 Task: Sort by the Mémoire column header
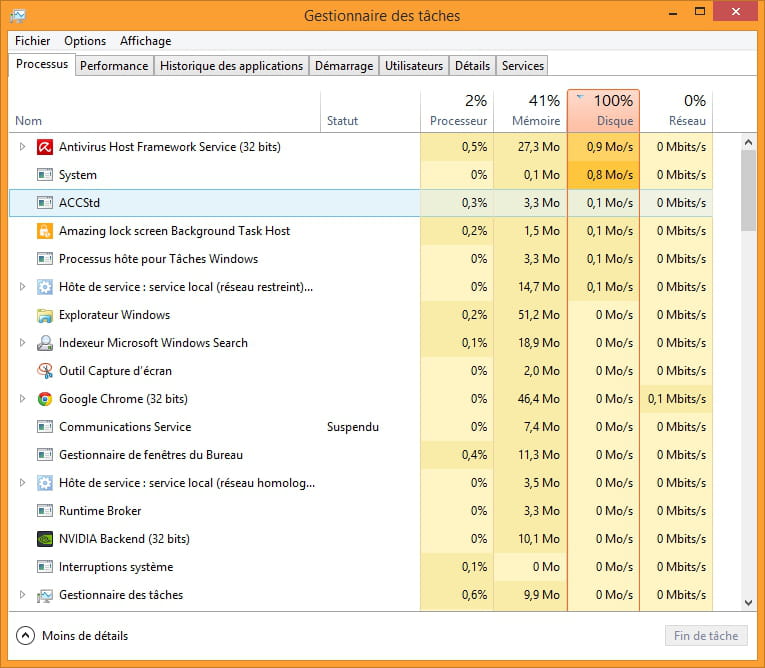[530, 111]
